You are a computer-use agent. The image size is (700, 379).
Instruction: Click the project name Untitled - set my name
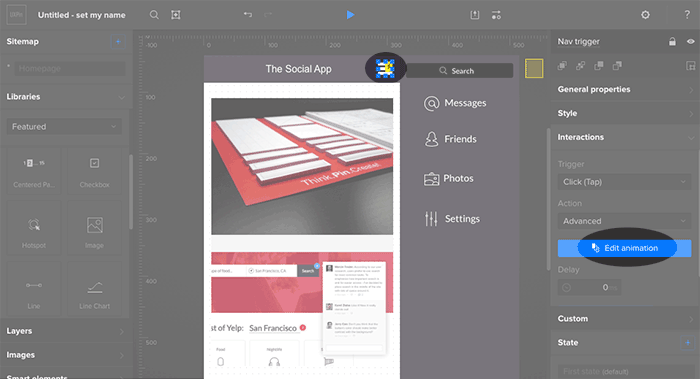click(81, 15)
